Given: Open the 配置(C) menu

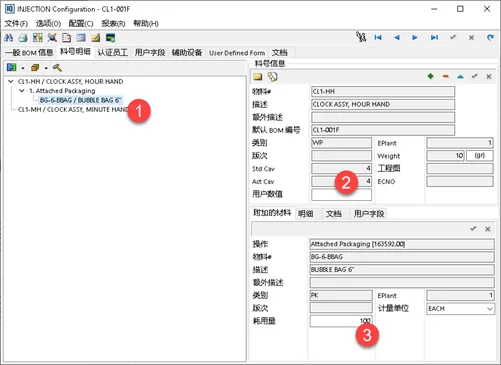Looking at the screenshot, I should [x=81, y=23].
